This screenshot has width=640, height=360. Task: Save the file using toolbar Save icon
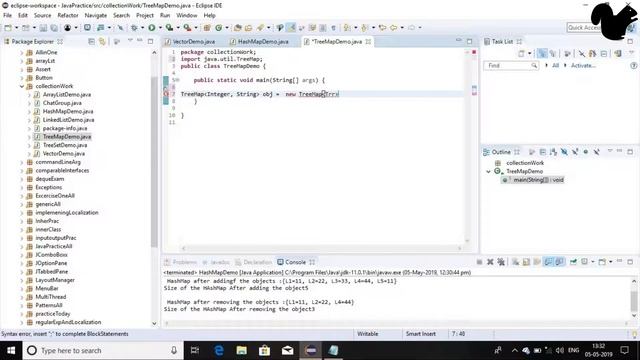pos(43,28)
